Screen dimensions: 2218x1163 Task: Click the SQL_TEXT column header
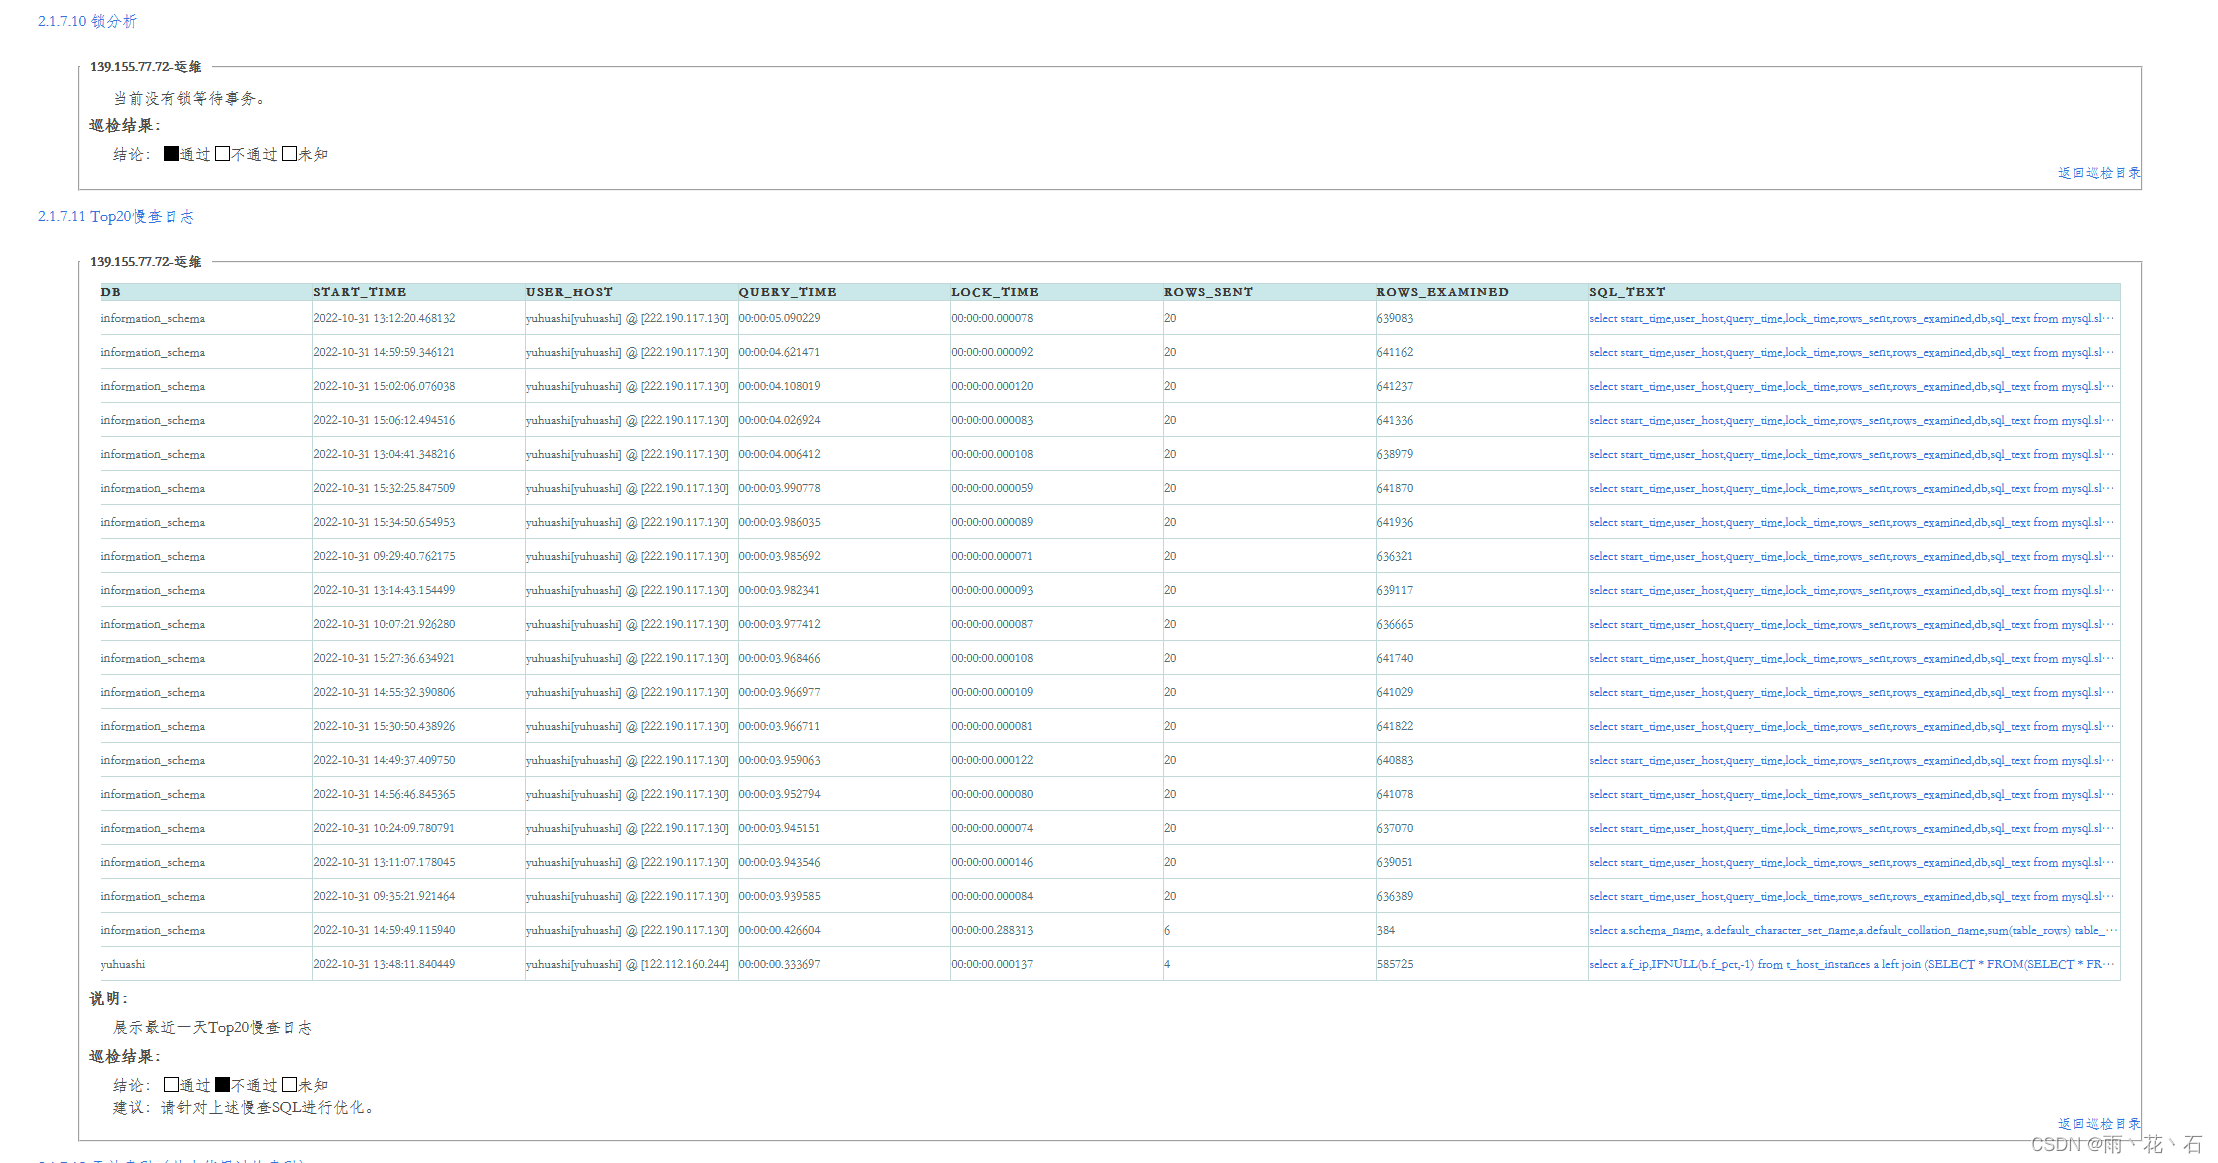[x=1627, y=292]
